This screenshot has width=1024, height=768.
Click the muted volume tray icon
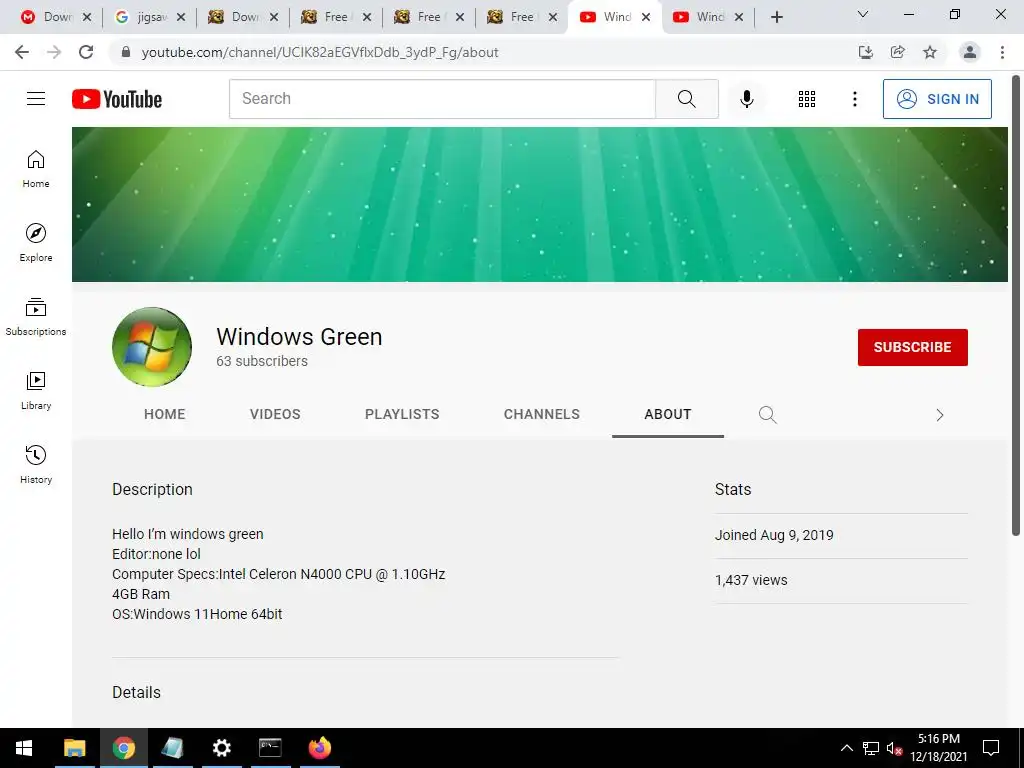click(894, 748)
